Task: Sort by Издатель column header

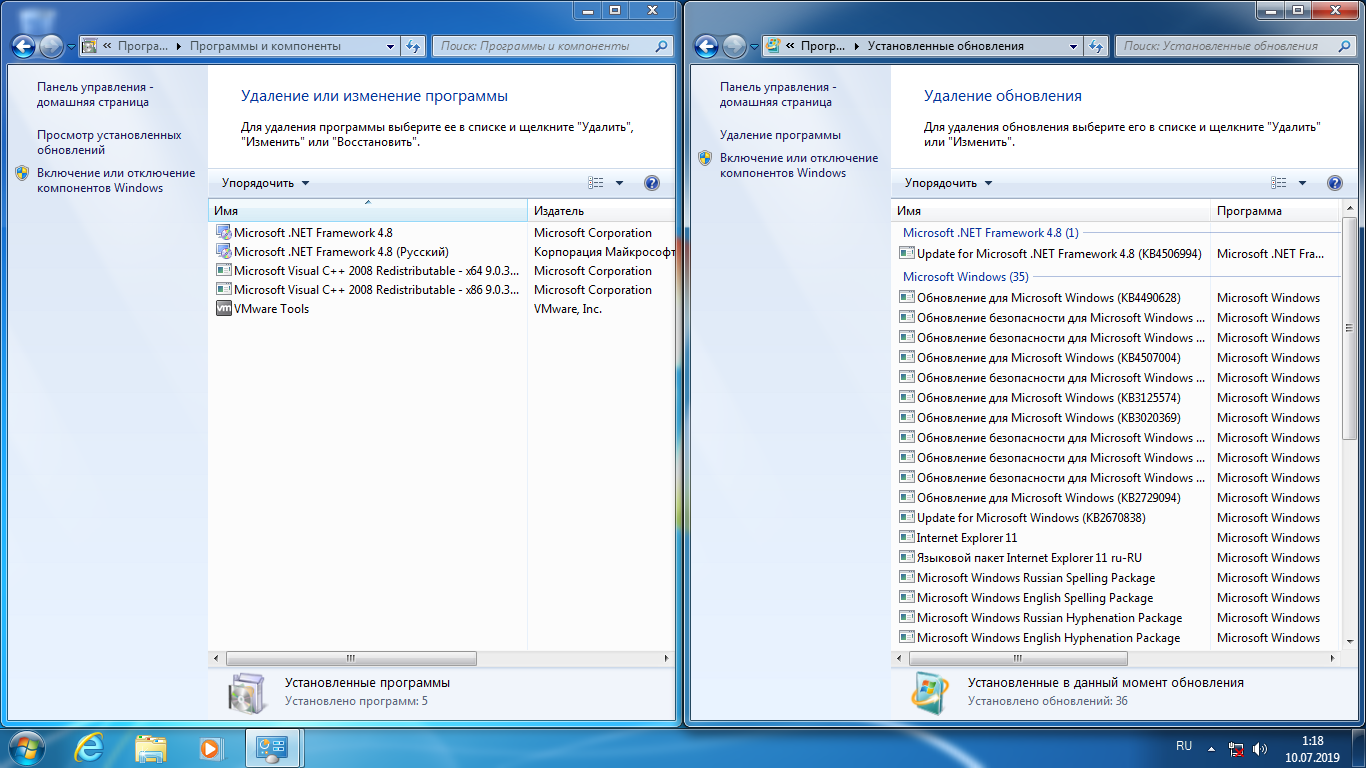Action: click(601, 211)
